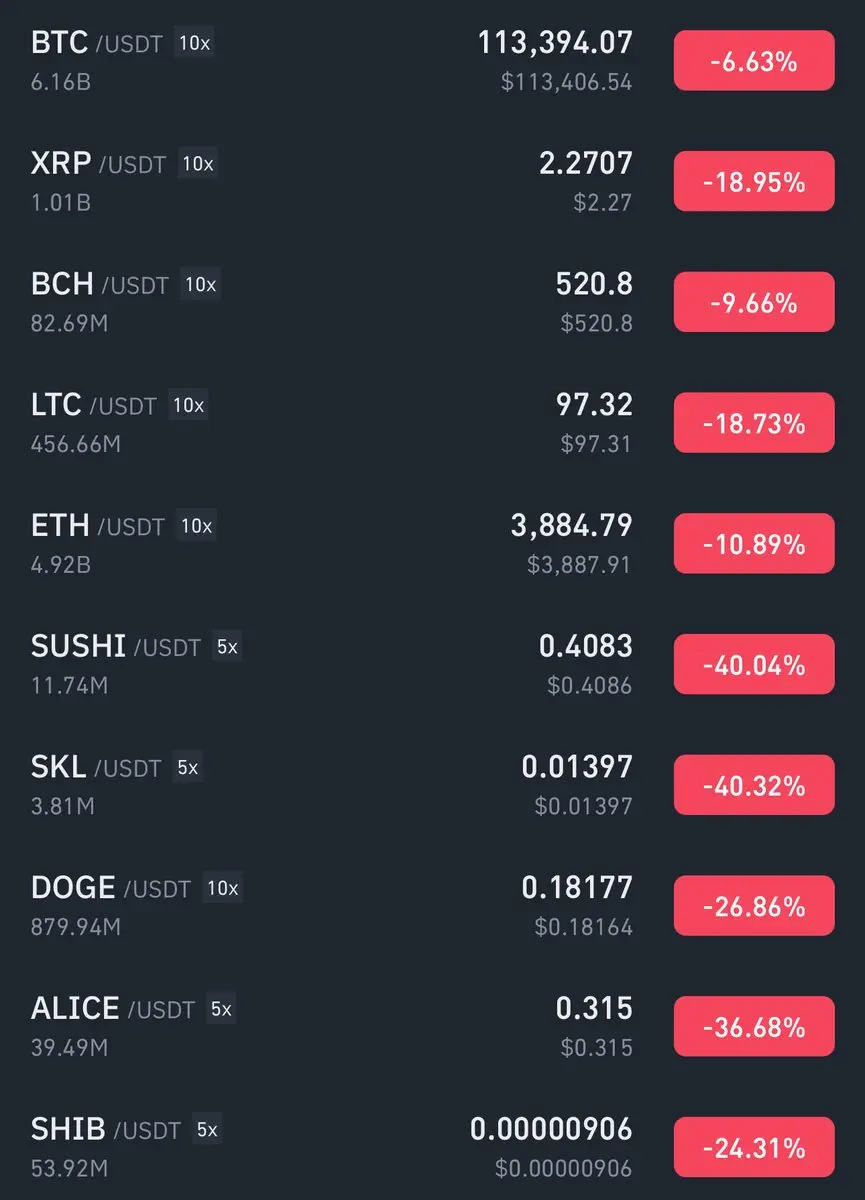Tap the ALICE 39.49M volume text

tap(70, 1047)
